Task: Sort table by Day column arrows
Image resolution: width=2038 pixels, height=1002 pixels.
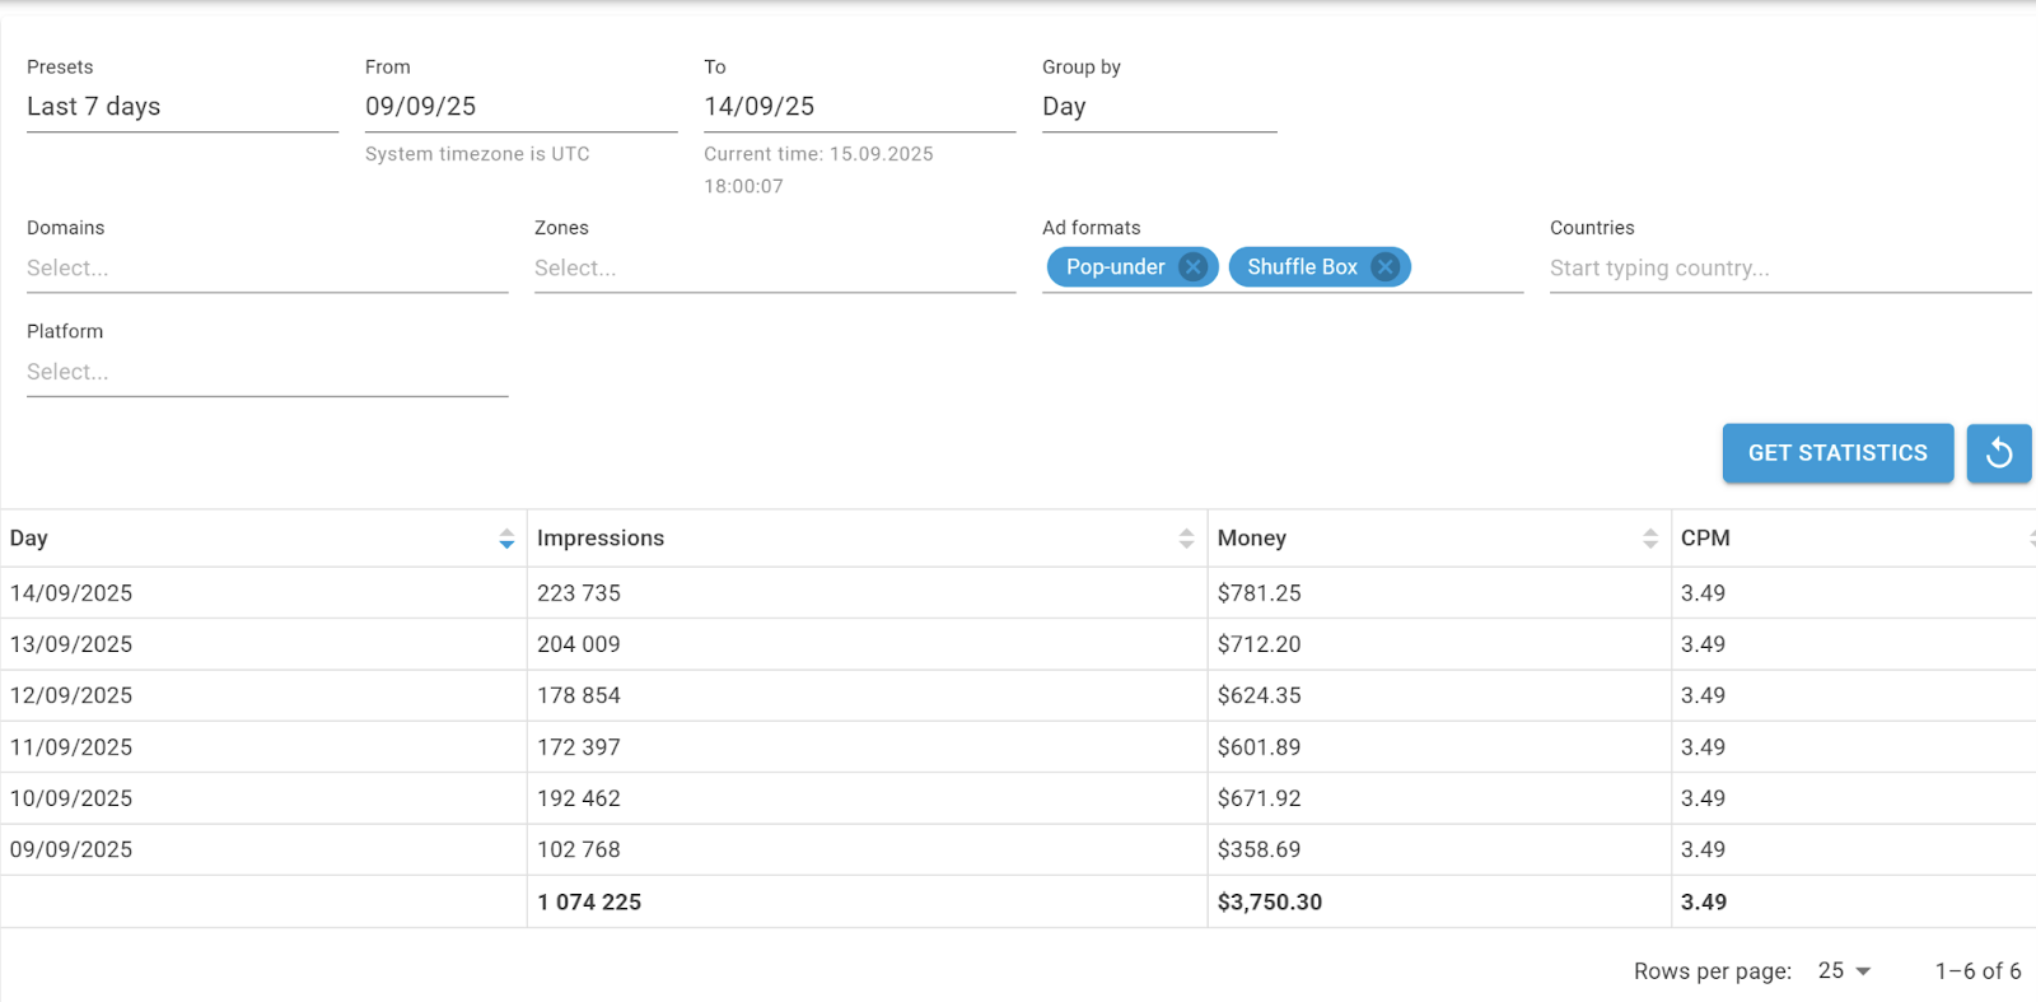Action: (x=506, y=539)
